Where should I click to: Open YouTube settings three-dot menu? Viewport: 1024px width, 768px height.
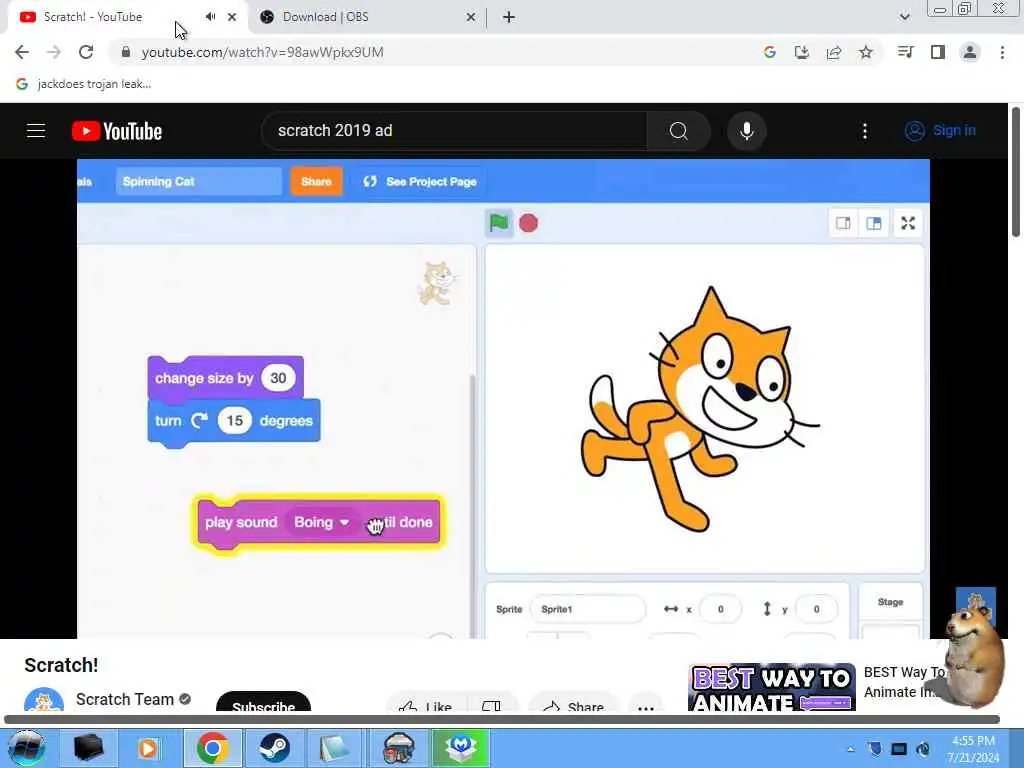click(x=865, y=131)
